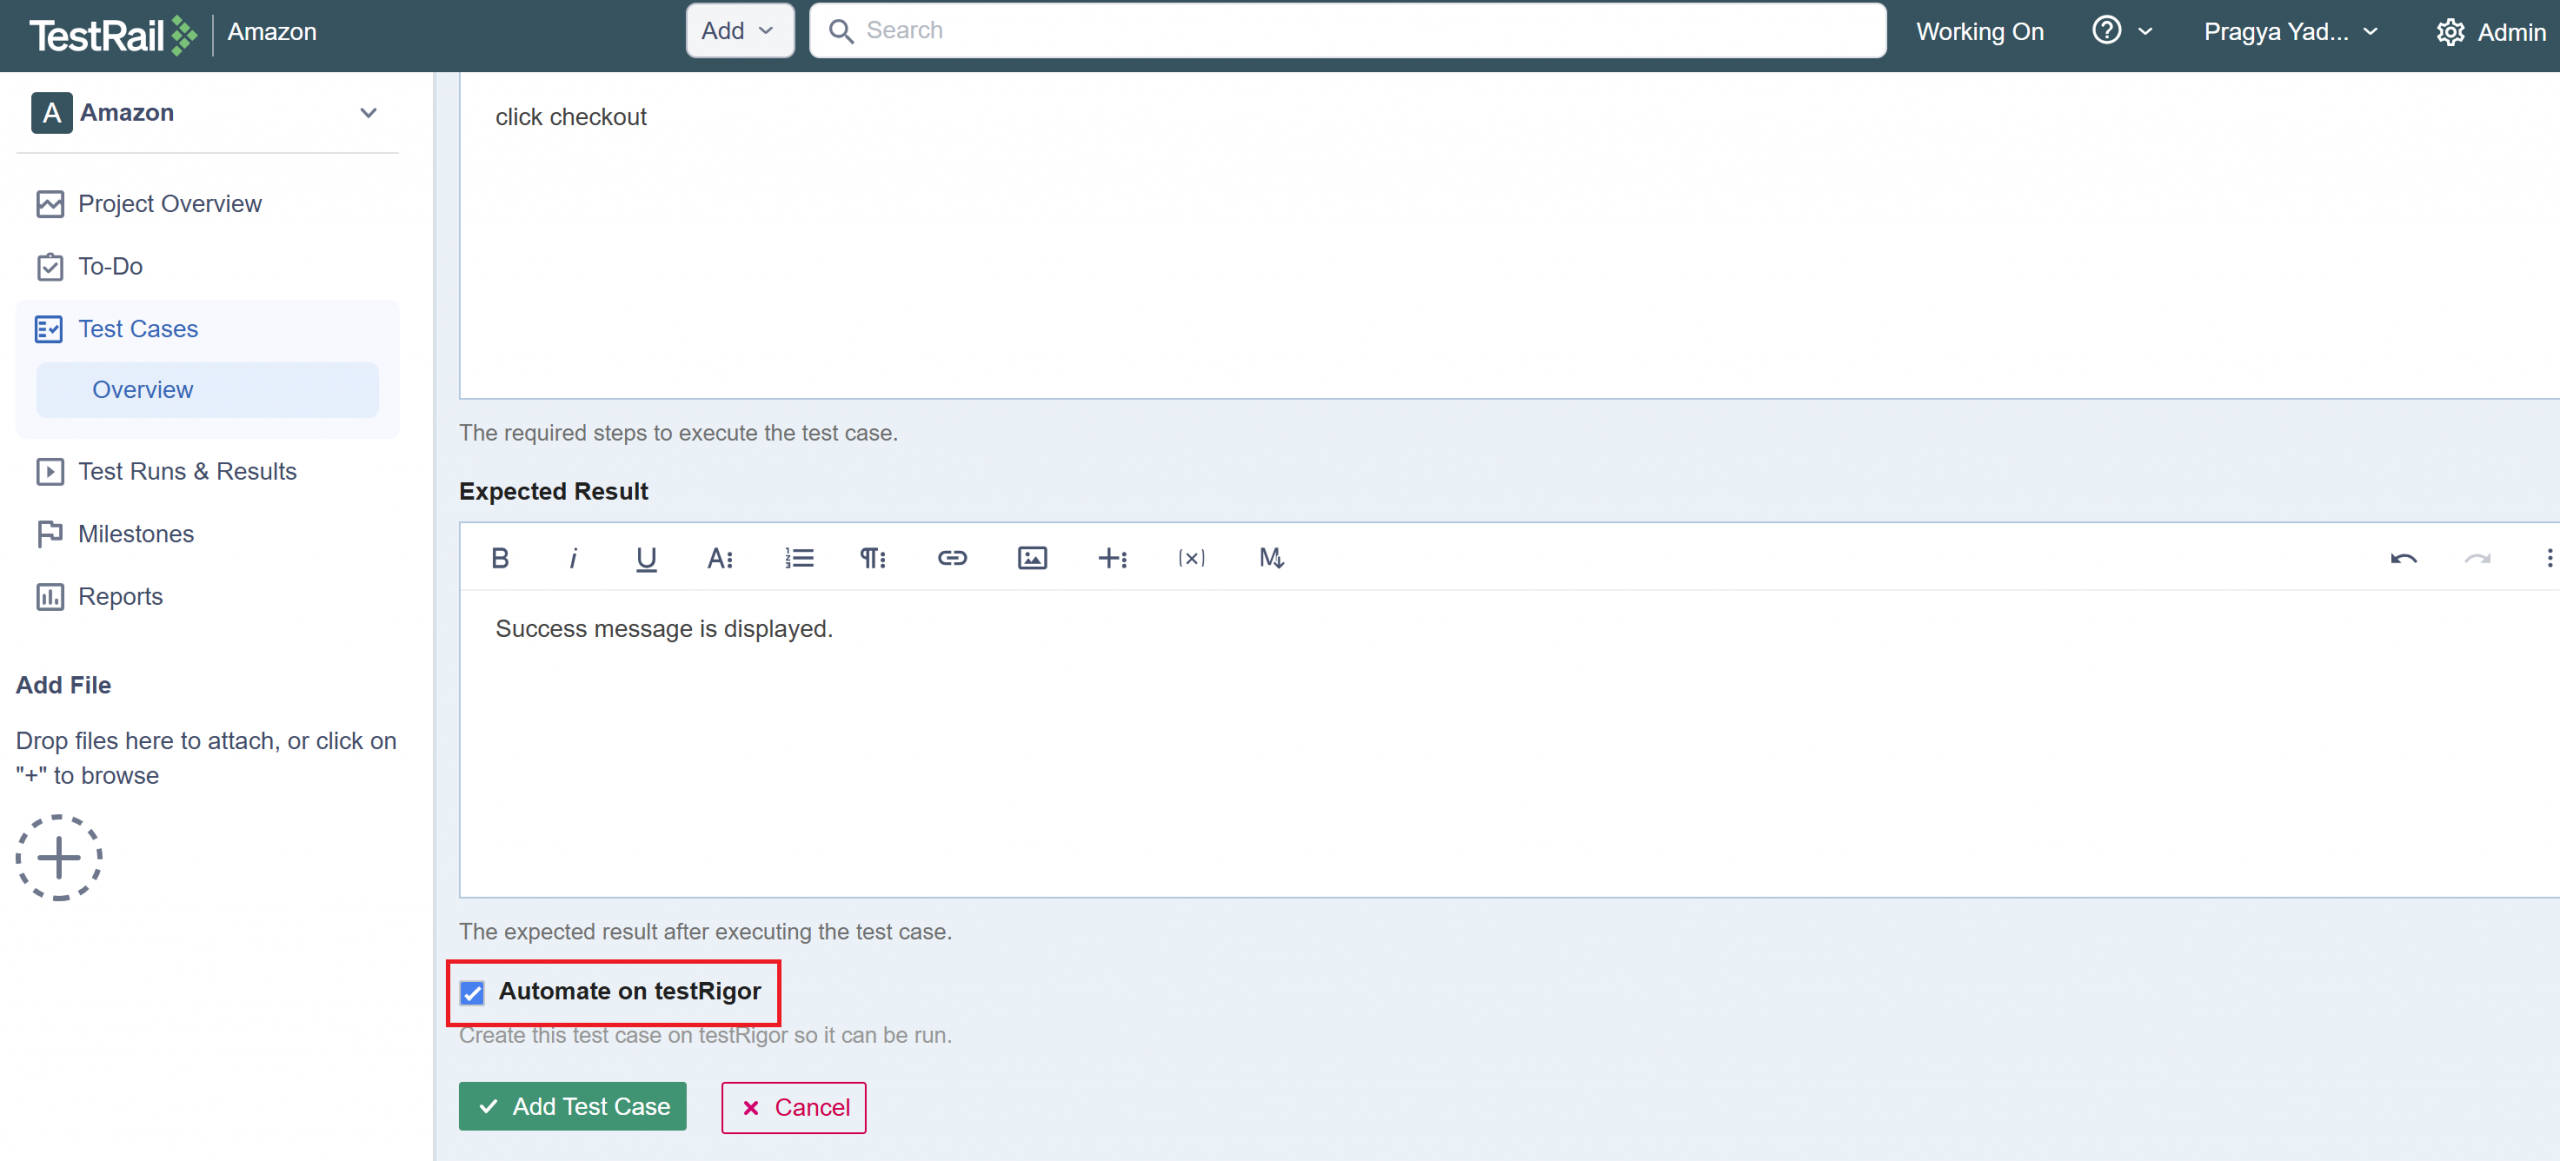
Task: Click the insert variable (x) icon
Action: point(1191,558)
